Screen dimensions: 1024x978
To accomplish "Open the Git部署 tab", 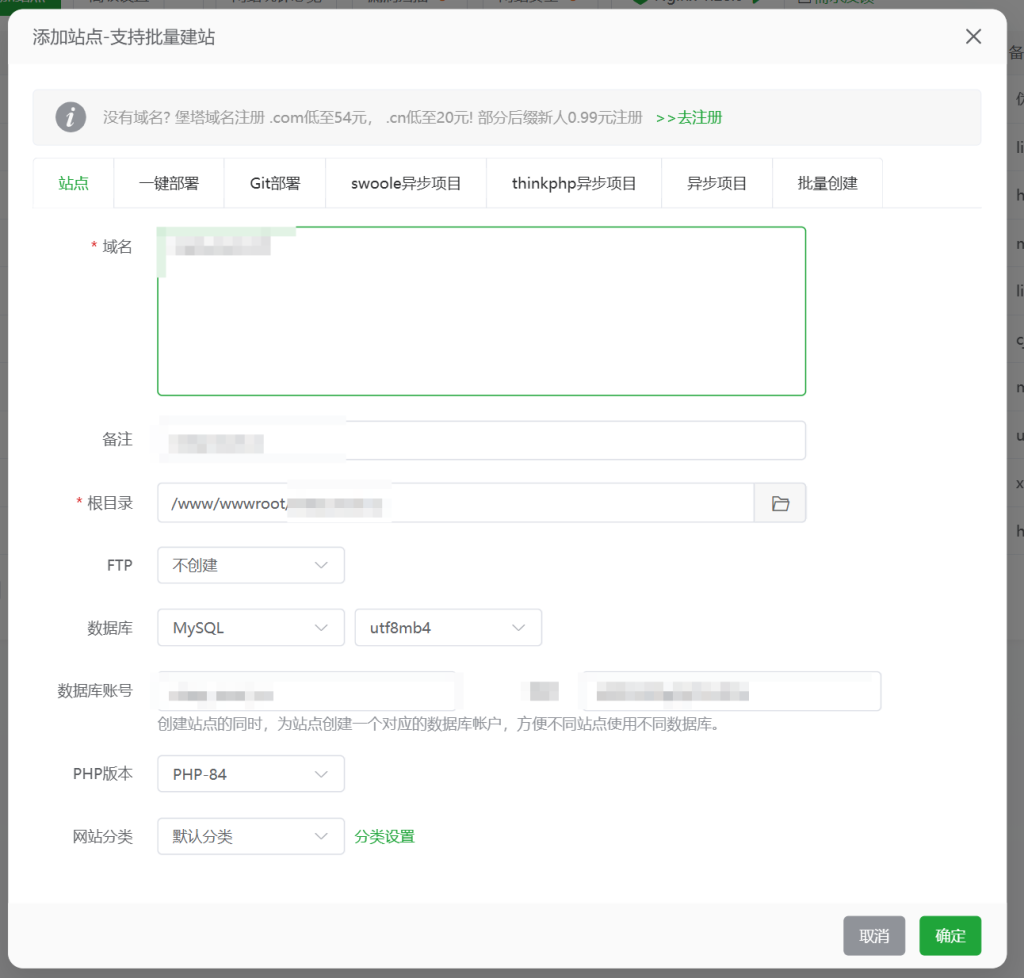I will tap(275, 183).
